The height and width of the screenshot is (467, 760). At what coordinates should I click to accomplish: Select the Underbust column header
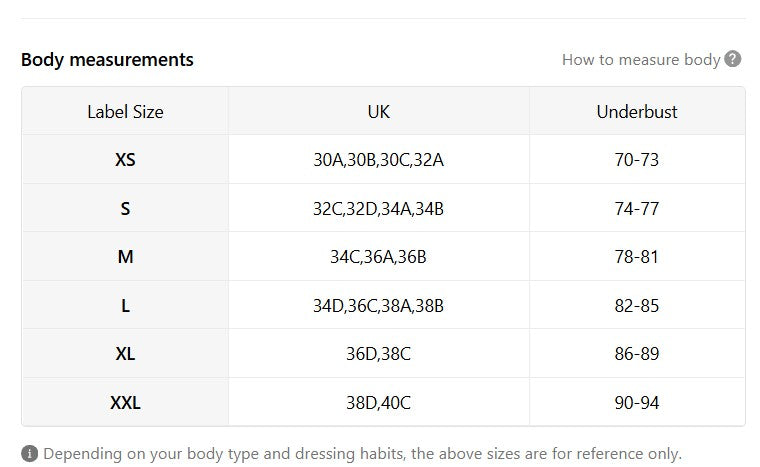pyautogui.click(x=637, y=112)
